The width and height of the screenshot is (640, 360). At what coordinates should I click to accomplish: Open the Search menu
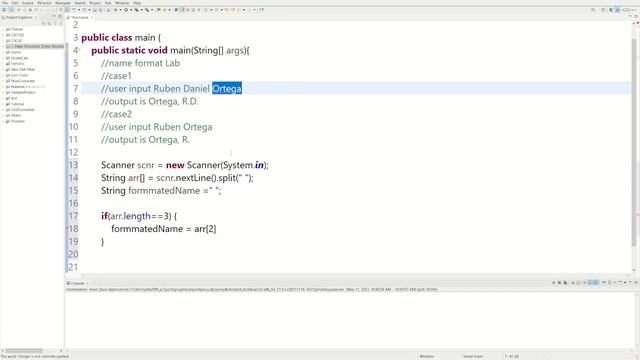80,3
